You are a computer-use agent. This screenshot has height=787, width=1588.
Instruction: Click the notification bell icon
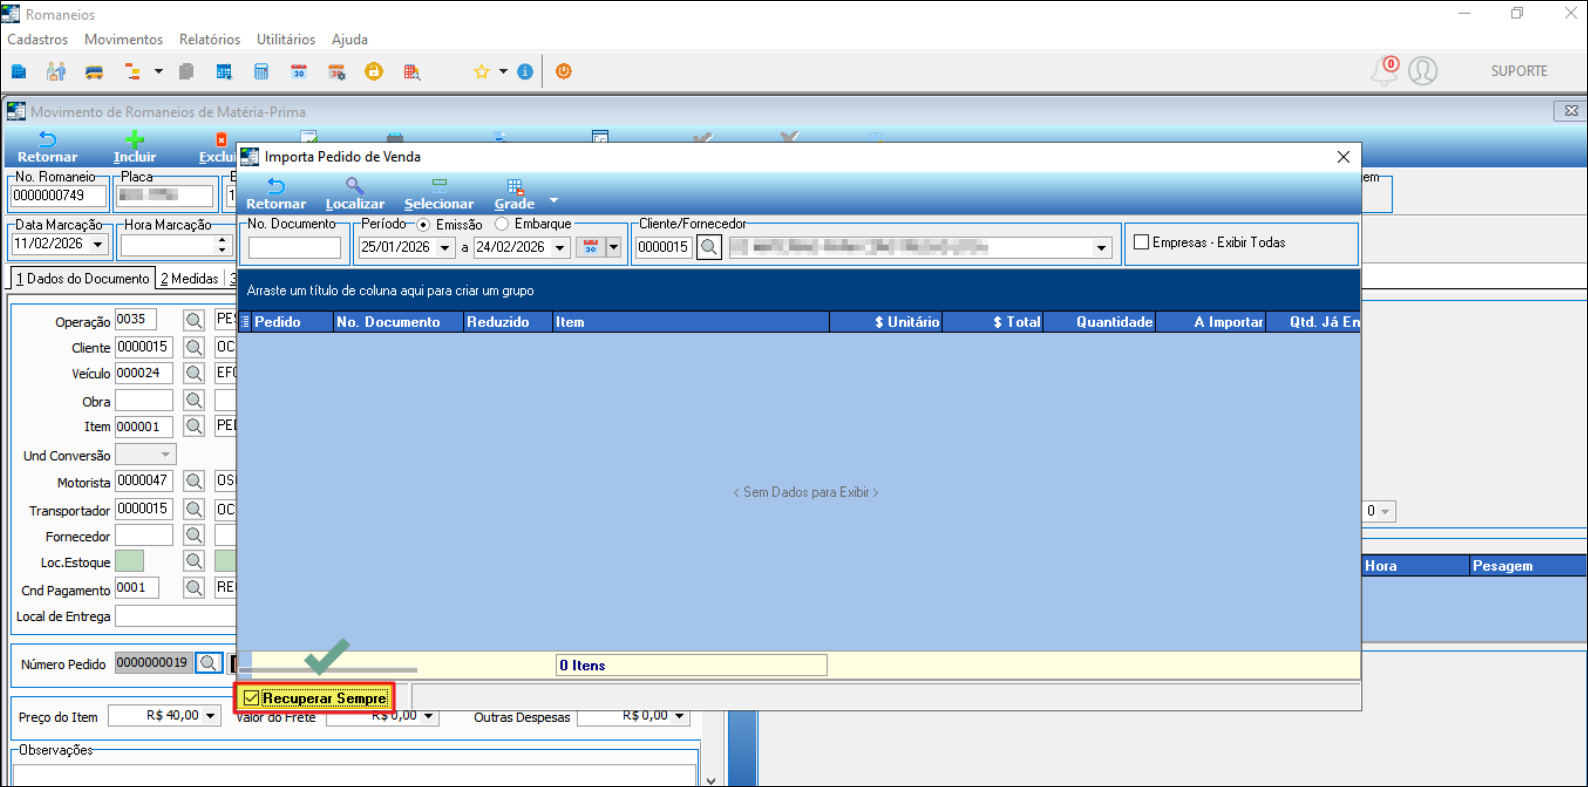click(x=1384, y=71)
